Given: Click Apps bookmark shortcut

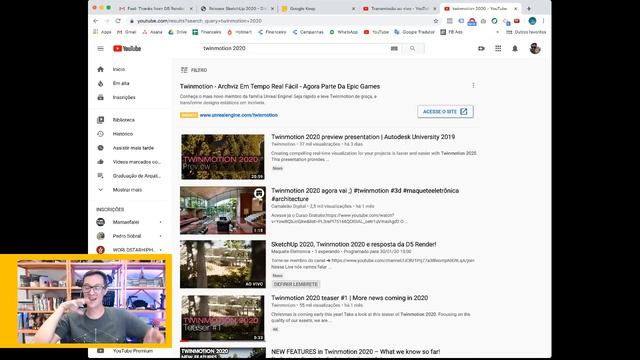Looking at the screenshot, I should pos(102,32).
